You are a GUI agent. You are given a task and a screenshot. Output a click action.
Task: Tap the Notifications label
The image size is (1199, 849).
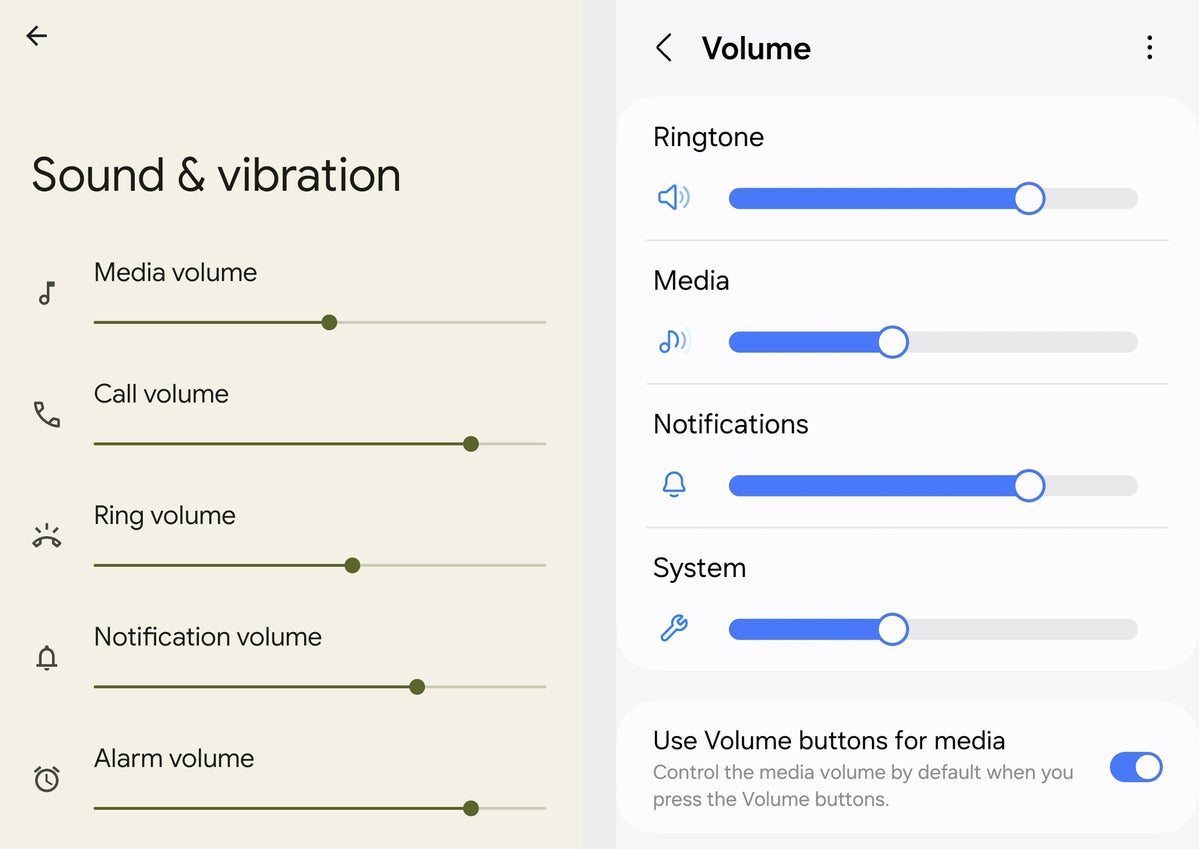click(730, 424)
